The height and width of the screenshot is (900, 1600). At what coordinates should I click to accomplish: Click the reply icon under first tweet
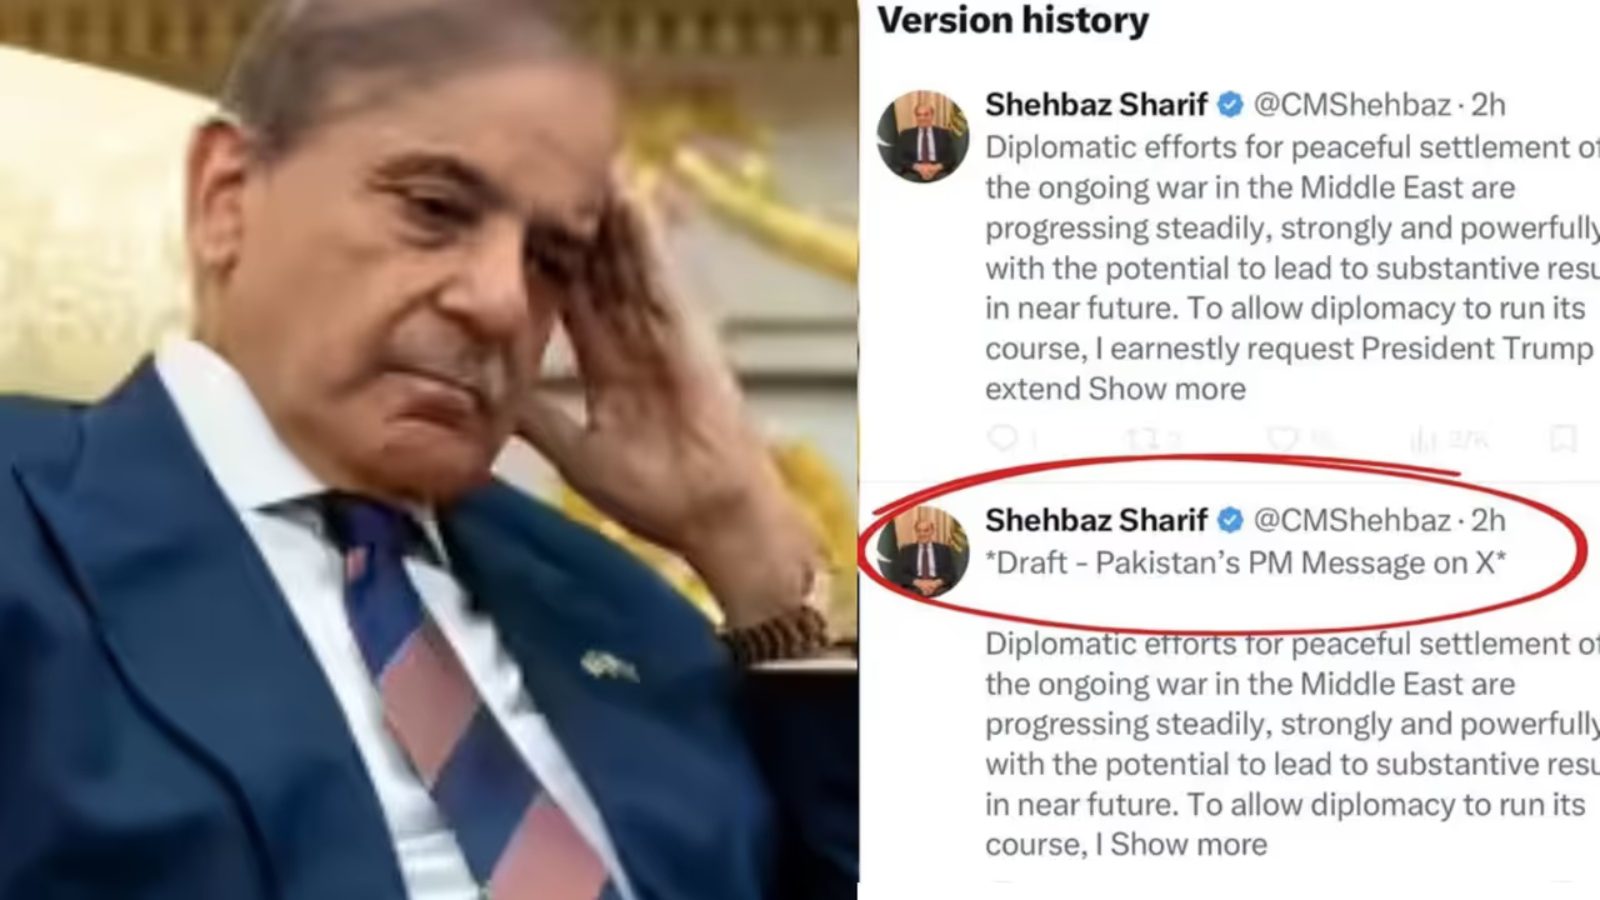pyautogui.click(x=1002, y=438)
